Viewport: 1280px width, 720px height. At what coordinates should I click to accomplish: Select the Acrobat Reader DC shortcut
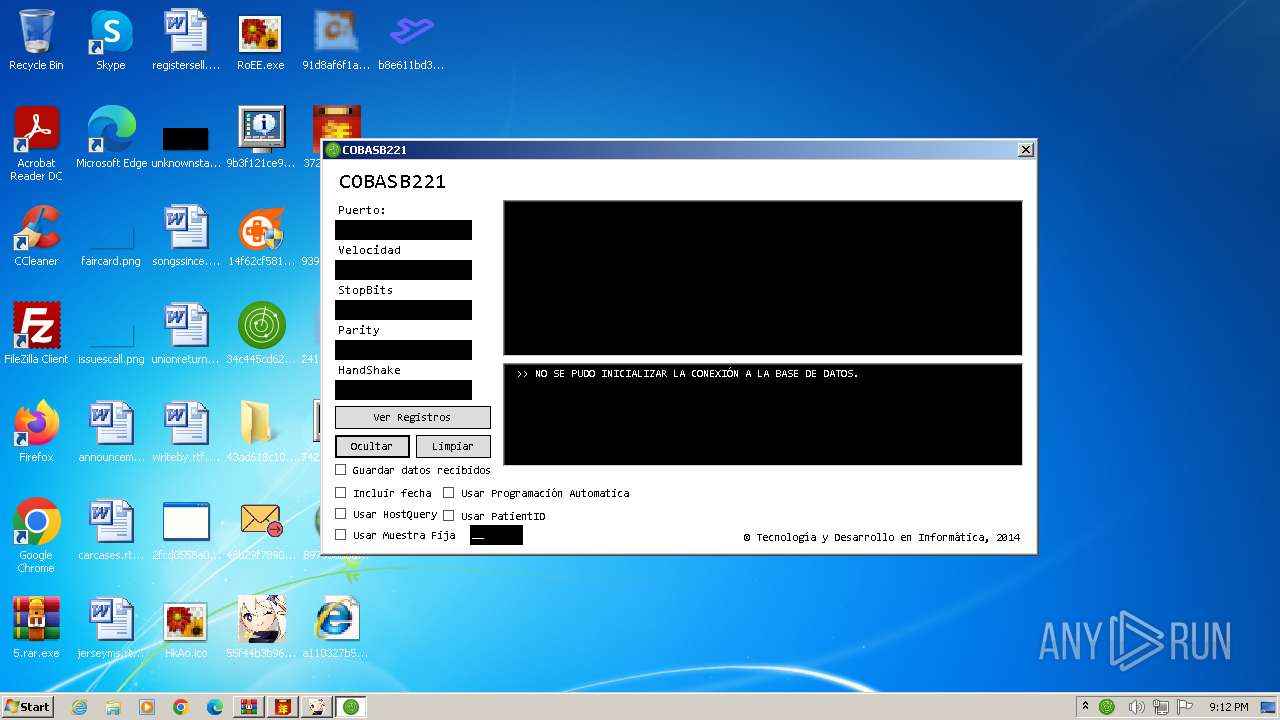point(36,143)
